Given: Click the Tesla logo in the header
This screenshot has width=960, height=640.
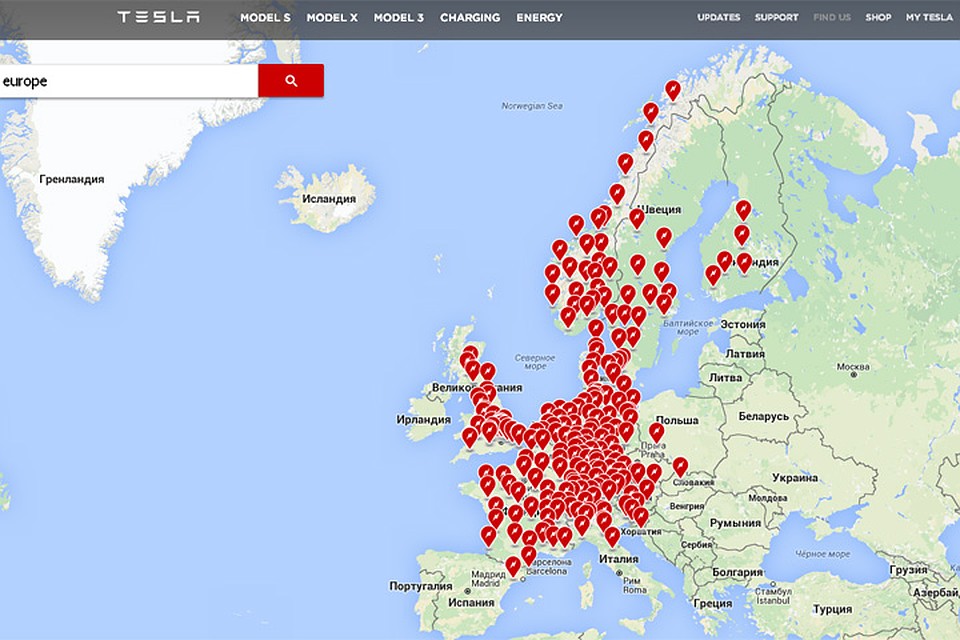Looking at the screenshot, I should click(158, 17).
